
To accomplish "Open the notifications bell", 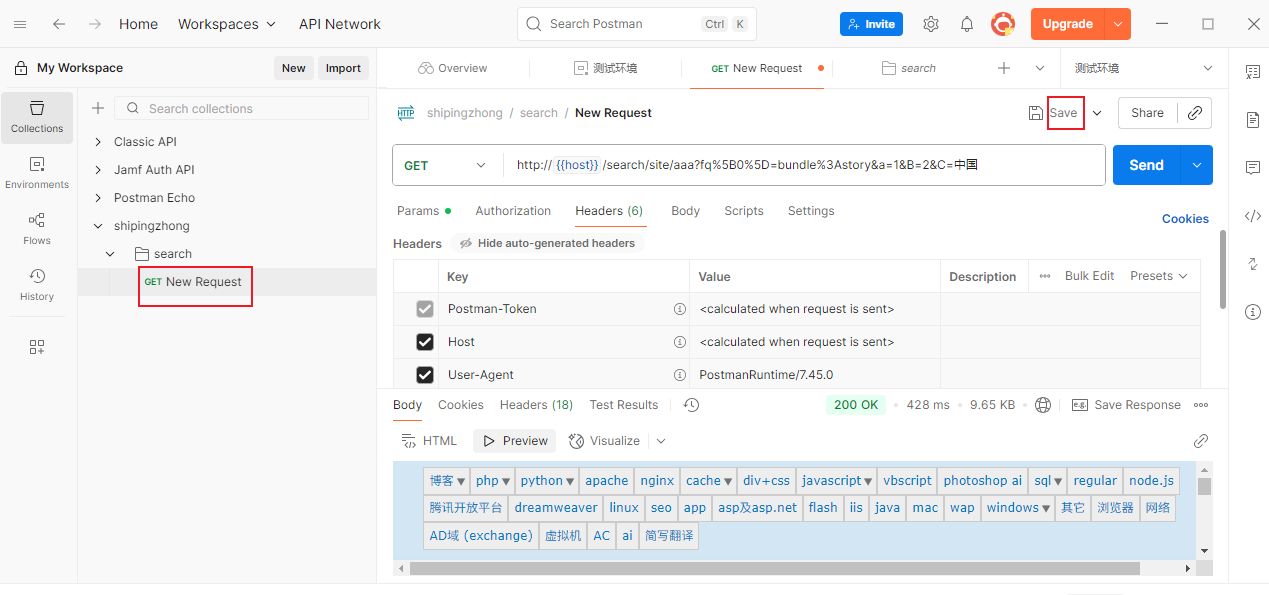I will coord(967,24).
